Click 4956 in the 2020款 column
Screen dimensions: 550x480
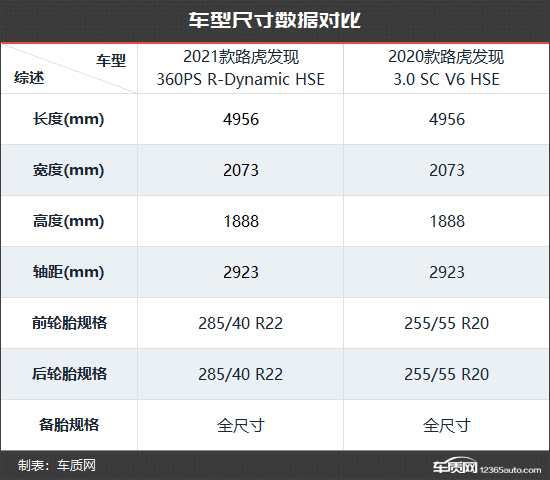[x=447, y=119]
